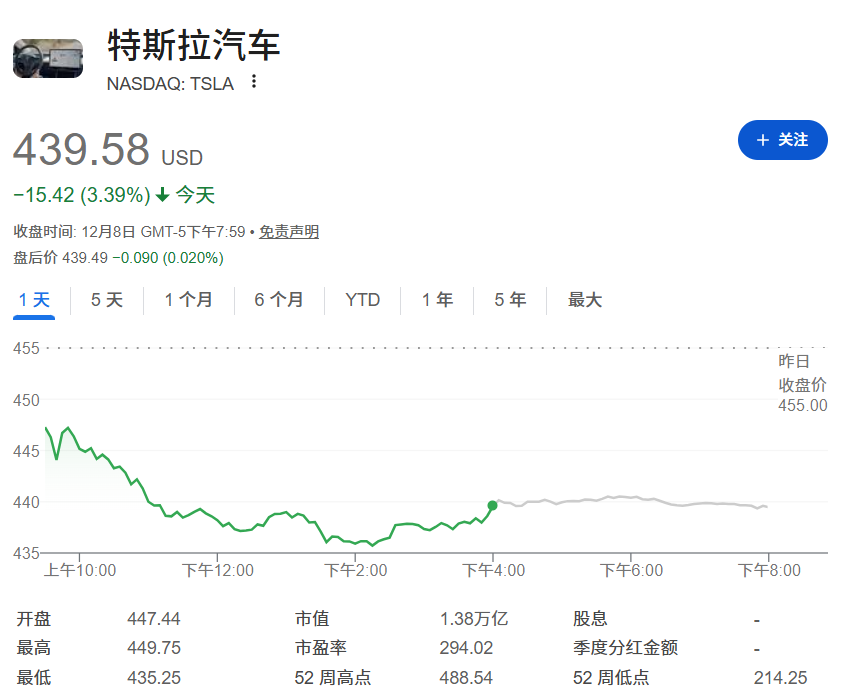Open the 1年 chart view

coord(437,299)
